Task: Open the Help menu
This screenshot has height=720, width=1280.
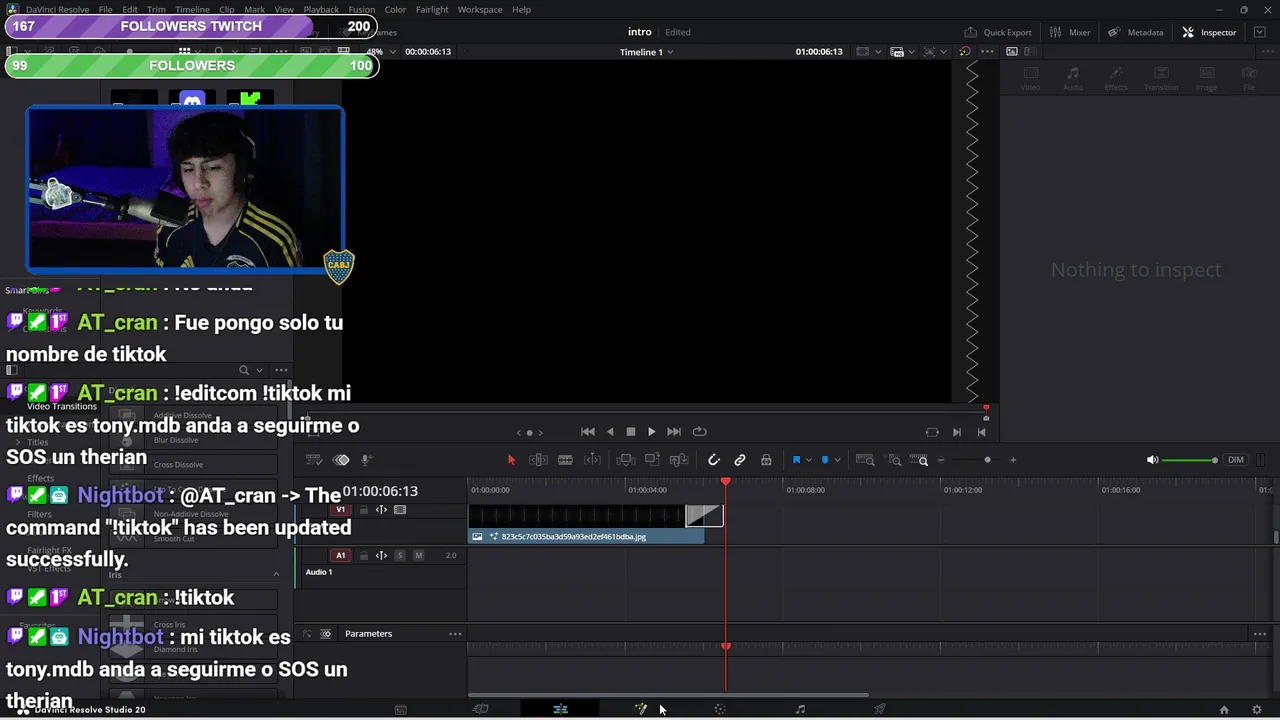Action: pyautogui.click(x=521, y=9)
